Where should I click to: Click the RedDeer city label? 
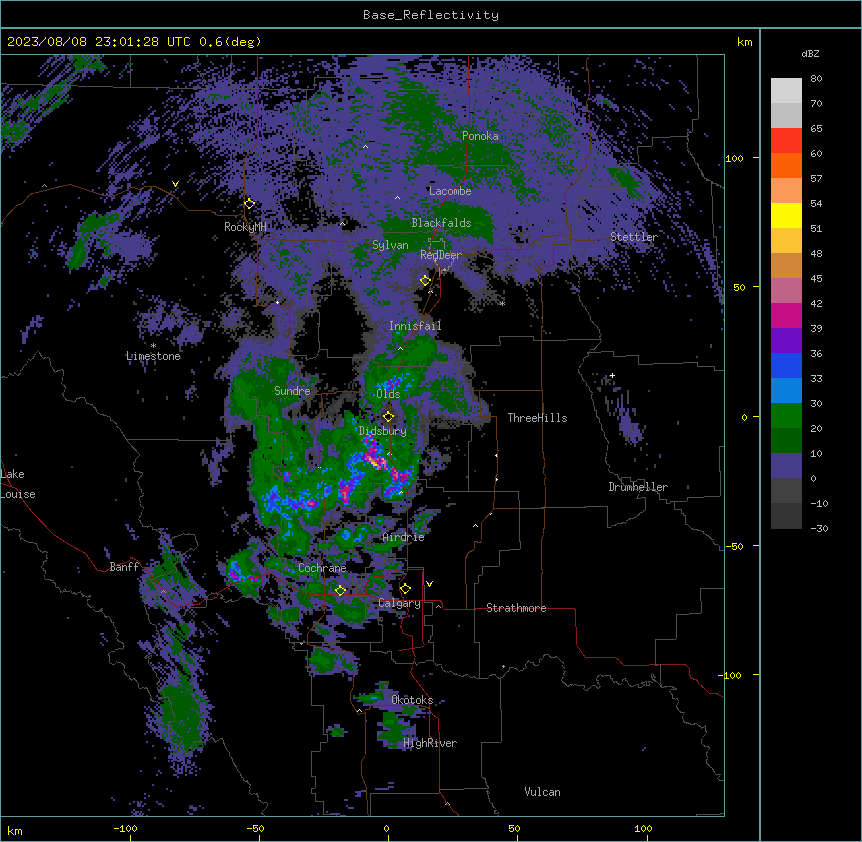[441, 255]
